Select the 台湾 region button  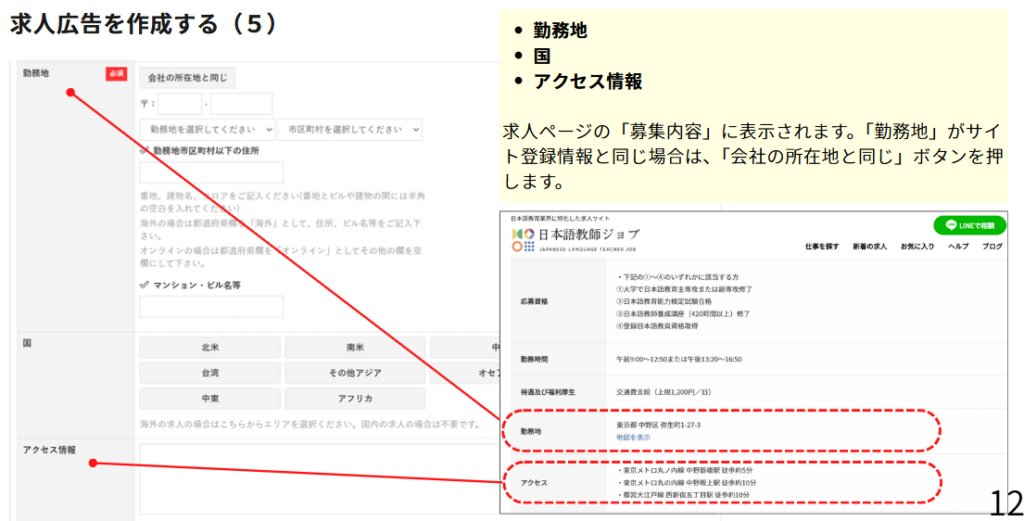209,373
